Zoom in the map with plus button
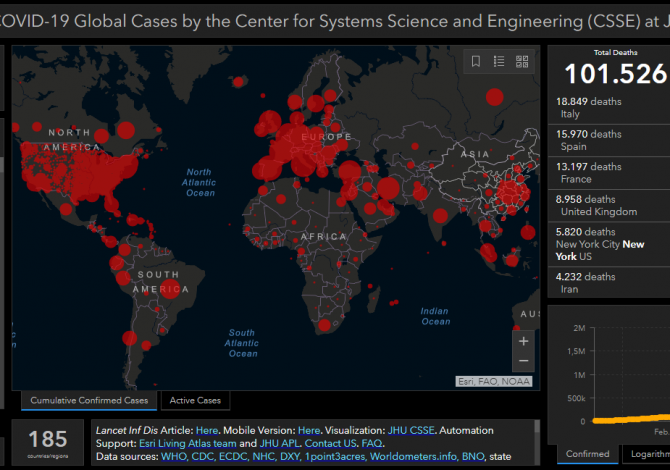Image resolution: width=670 pixels, height=470 pixels. point(523,341)
